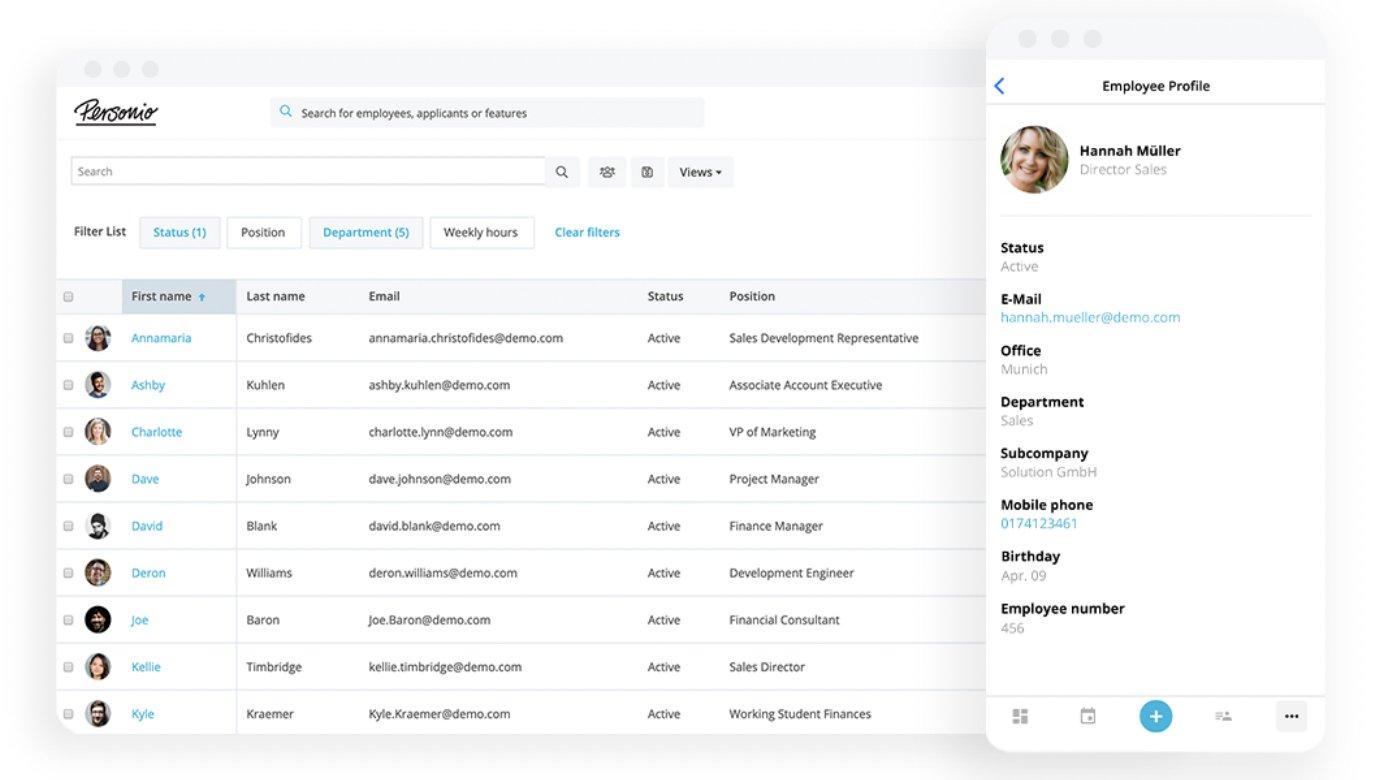The width and height of the screenshot is (1394, 780).
Task: Click the save view icon button
Action: [x=647, y=172]
